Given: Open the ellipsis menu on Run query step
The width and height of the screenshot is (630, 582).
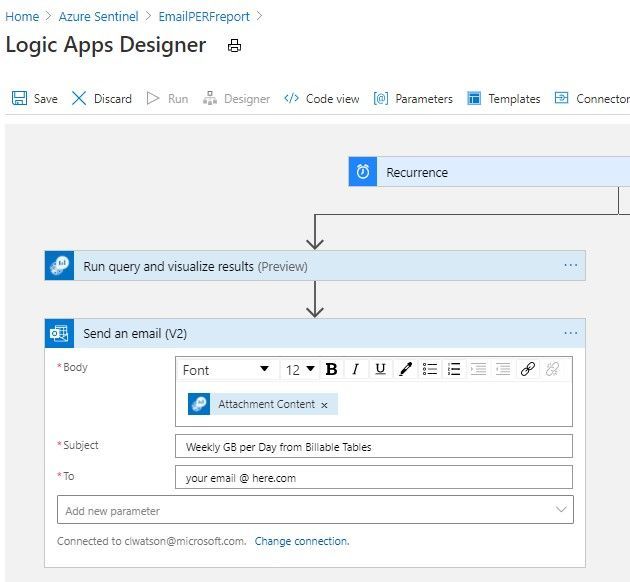Looking at the screenshot, I should pos(571,265).
